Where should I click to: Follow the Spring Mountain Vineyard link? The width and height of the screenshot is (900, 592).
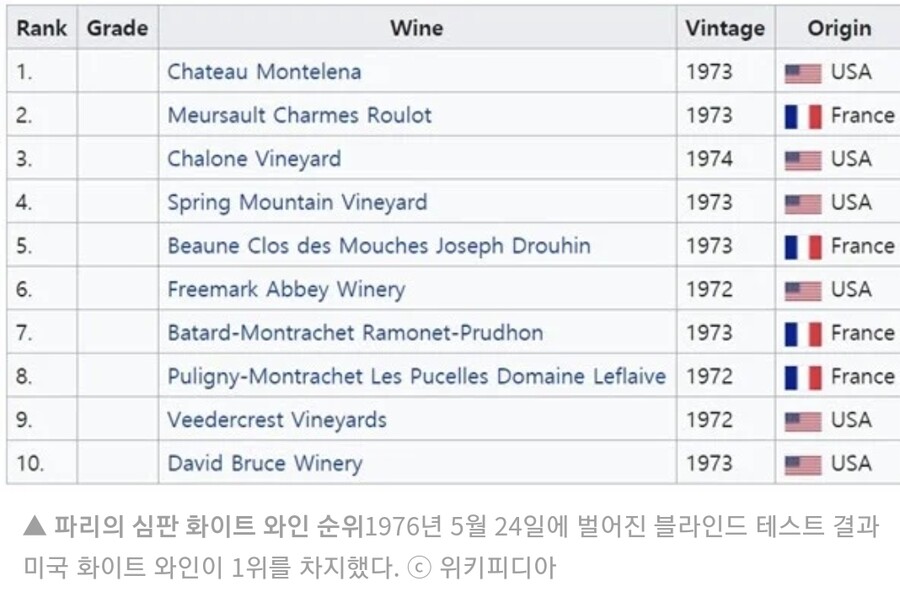[297, 203]
